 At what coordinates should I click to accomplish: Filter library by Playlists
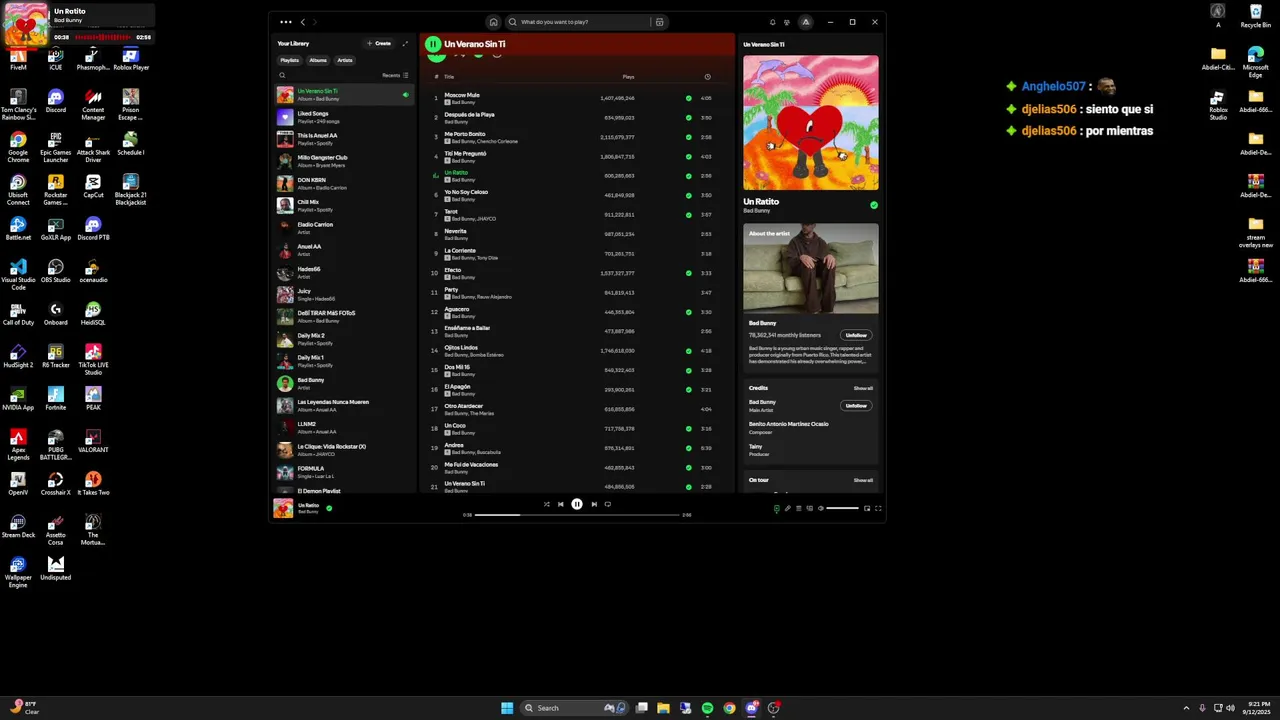[289, 60]
